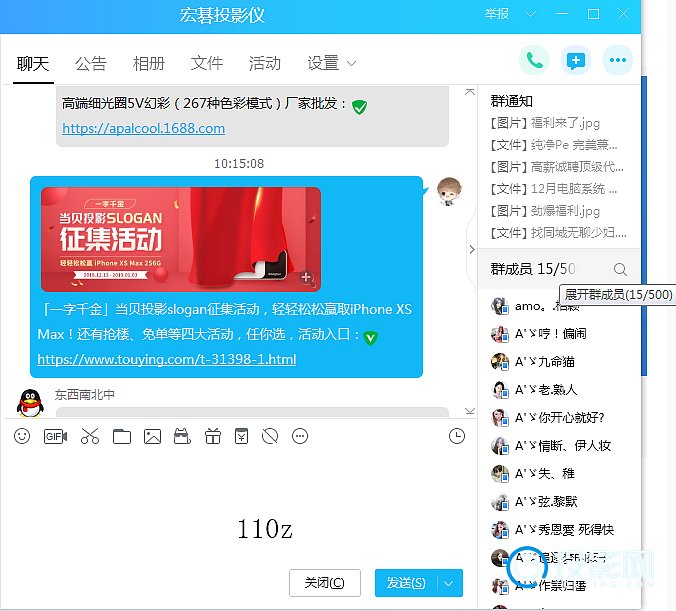Open the emoji smiley picker
The image size is (676, 611).
pyautogui.click(x=22, y=436)
